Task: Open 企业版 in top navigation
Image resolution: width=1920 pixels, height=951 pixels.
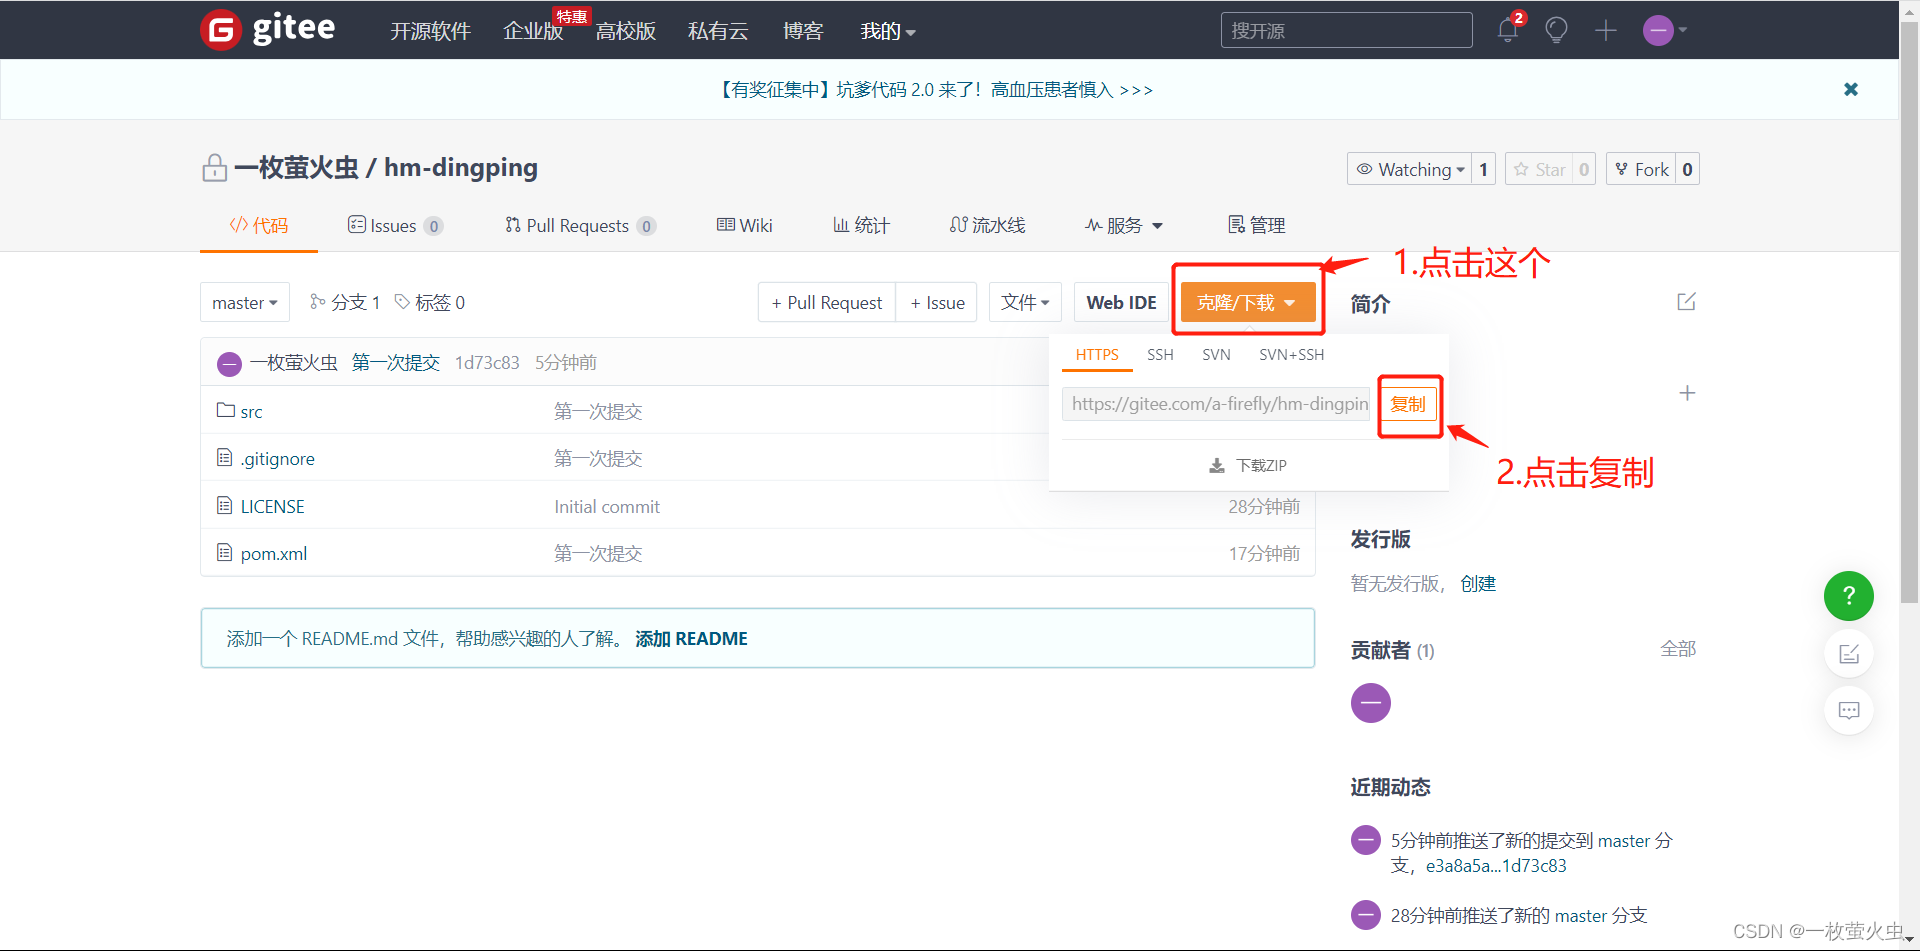Action: click(533, 31)
